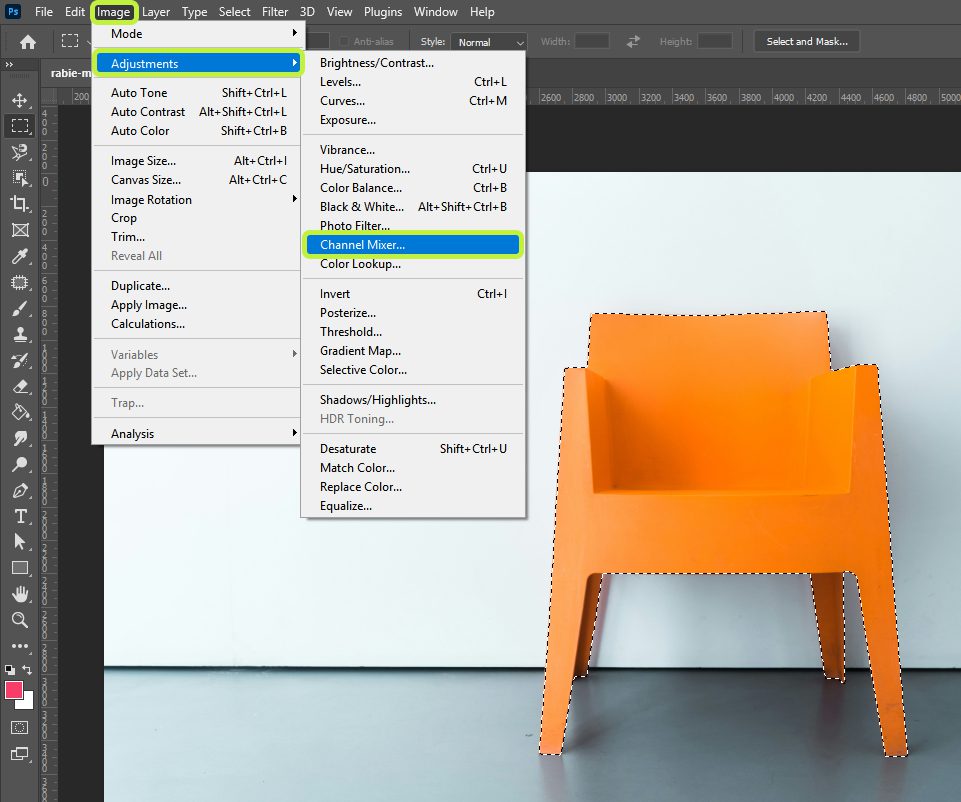This screenshot has height=802, width=961.
Task: Select the History Brush tool
Action: pos(20,360)
